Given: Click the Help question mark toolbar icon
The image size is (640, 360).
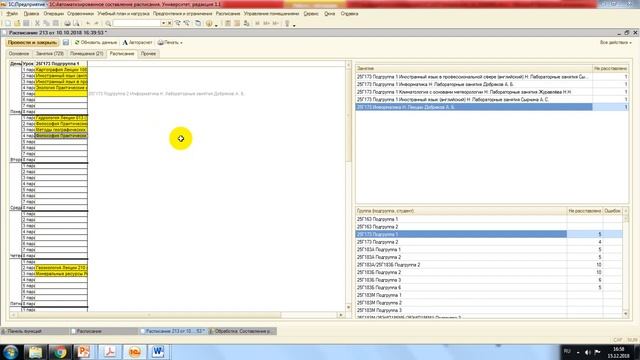Looking at the screenshot, I should [x=209, y=23].
